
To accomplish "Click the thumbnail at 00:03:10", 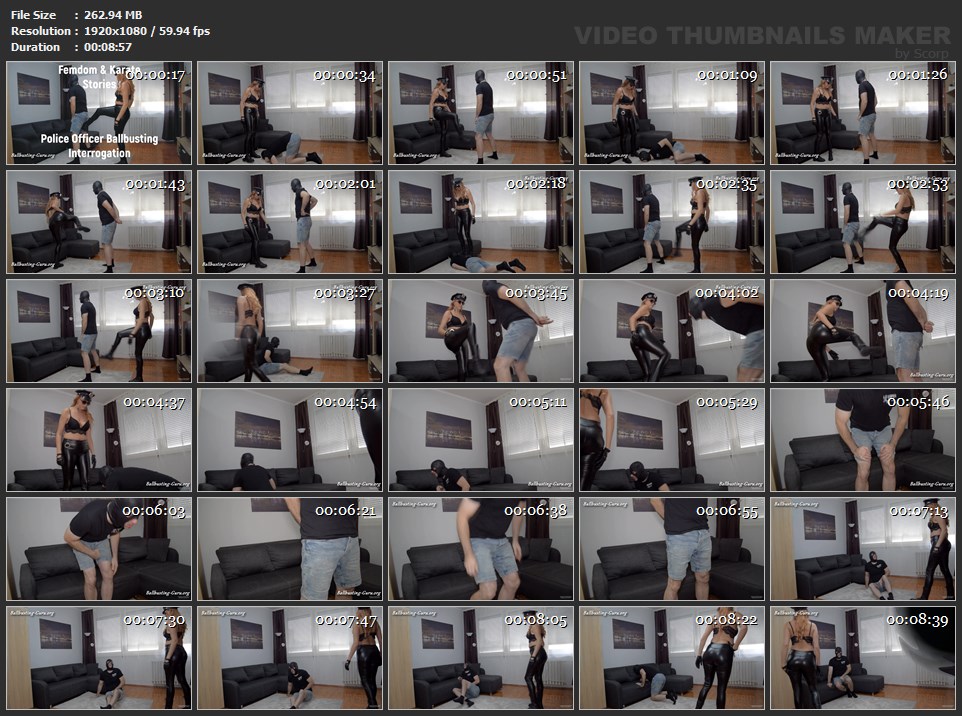I will pyautogui.click(x=99, y=330).
